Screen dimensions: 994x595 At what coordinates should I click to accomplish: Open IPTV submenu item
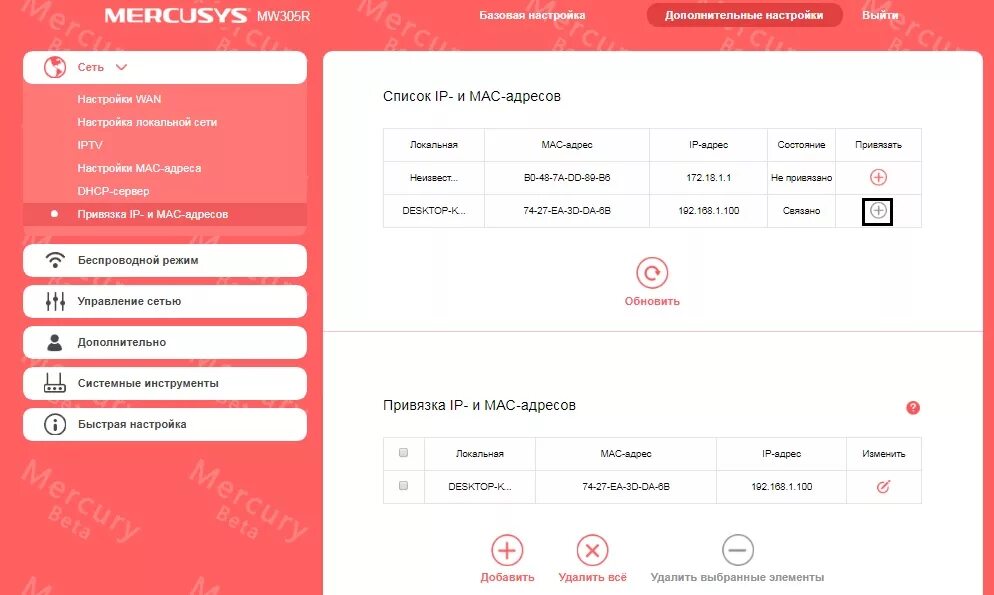click(89, 145)
